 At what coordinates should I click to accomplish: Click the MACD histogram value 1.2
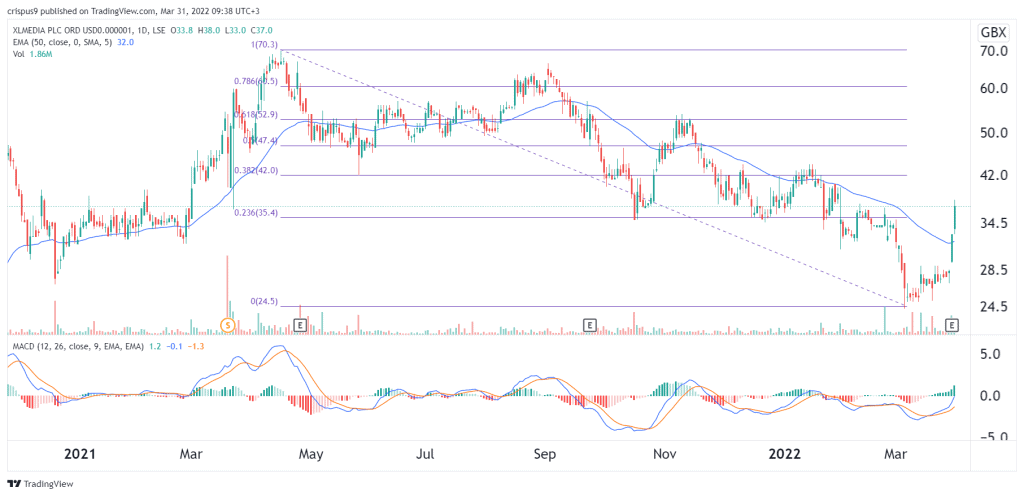[155, 346]
